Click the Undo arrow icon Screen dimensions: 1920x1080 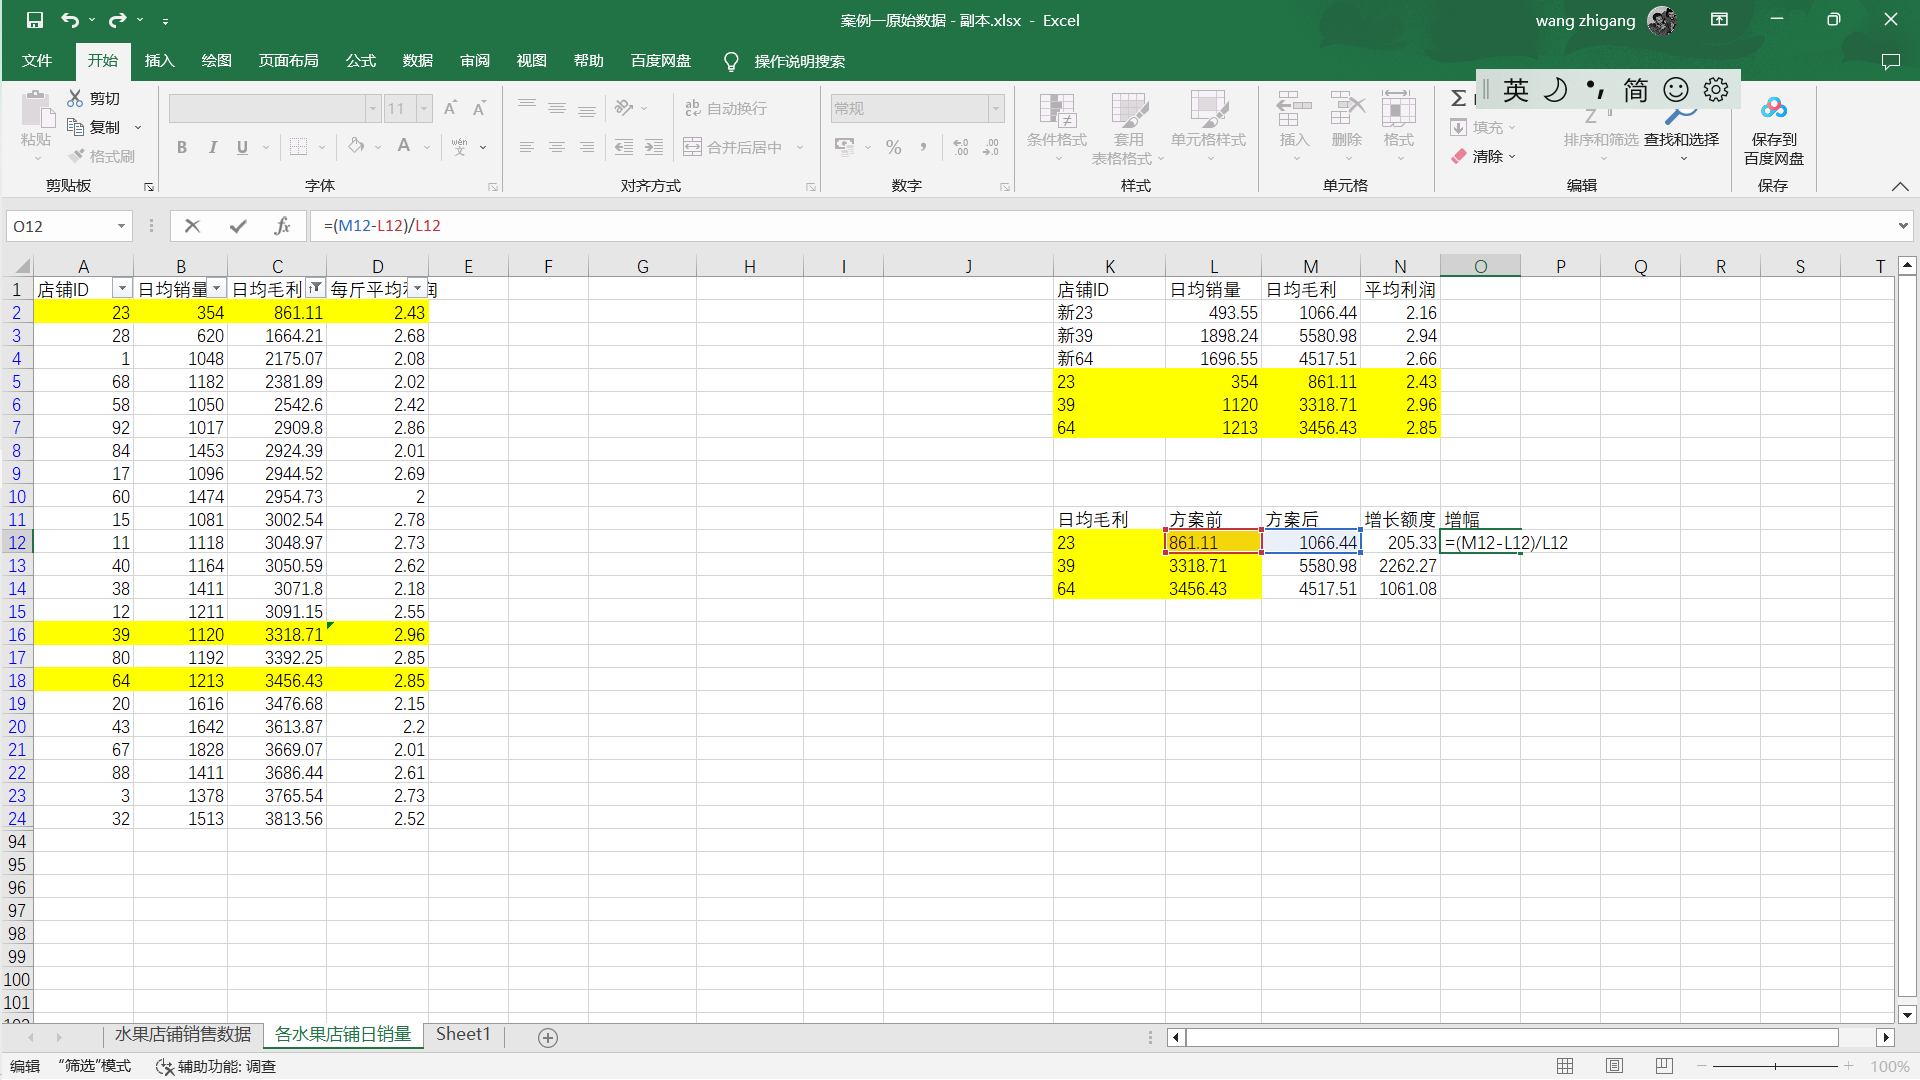(x=69, y=20)
